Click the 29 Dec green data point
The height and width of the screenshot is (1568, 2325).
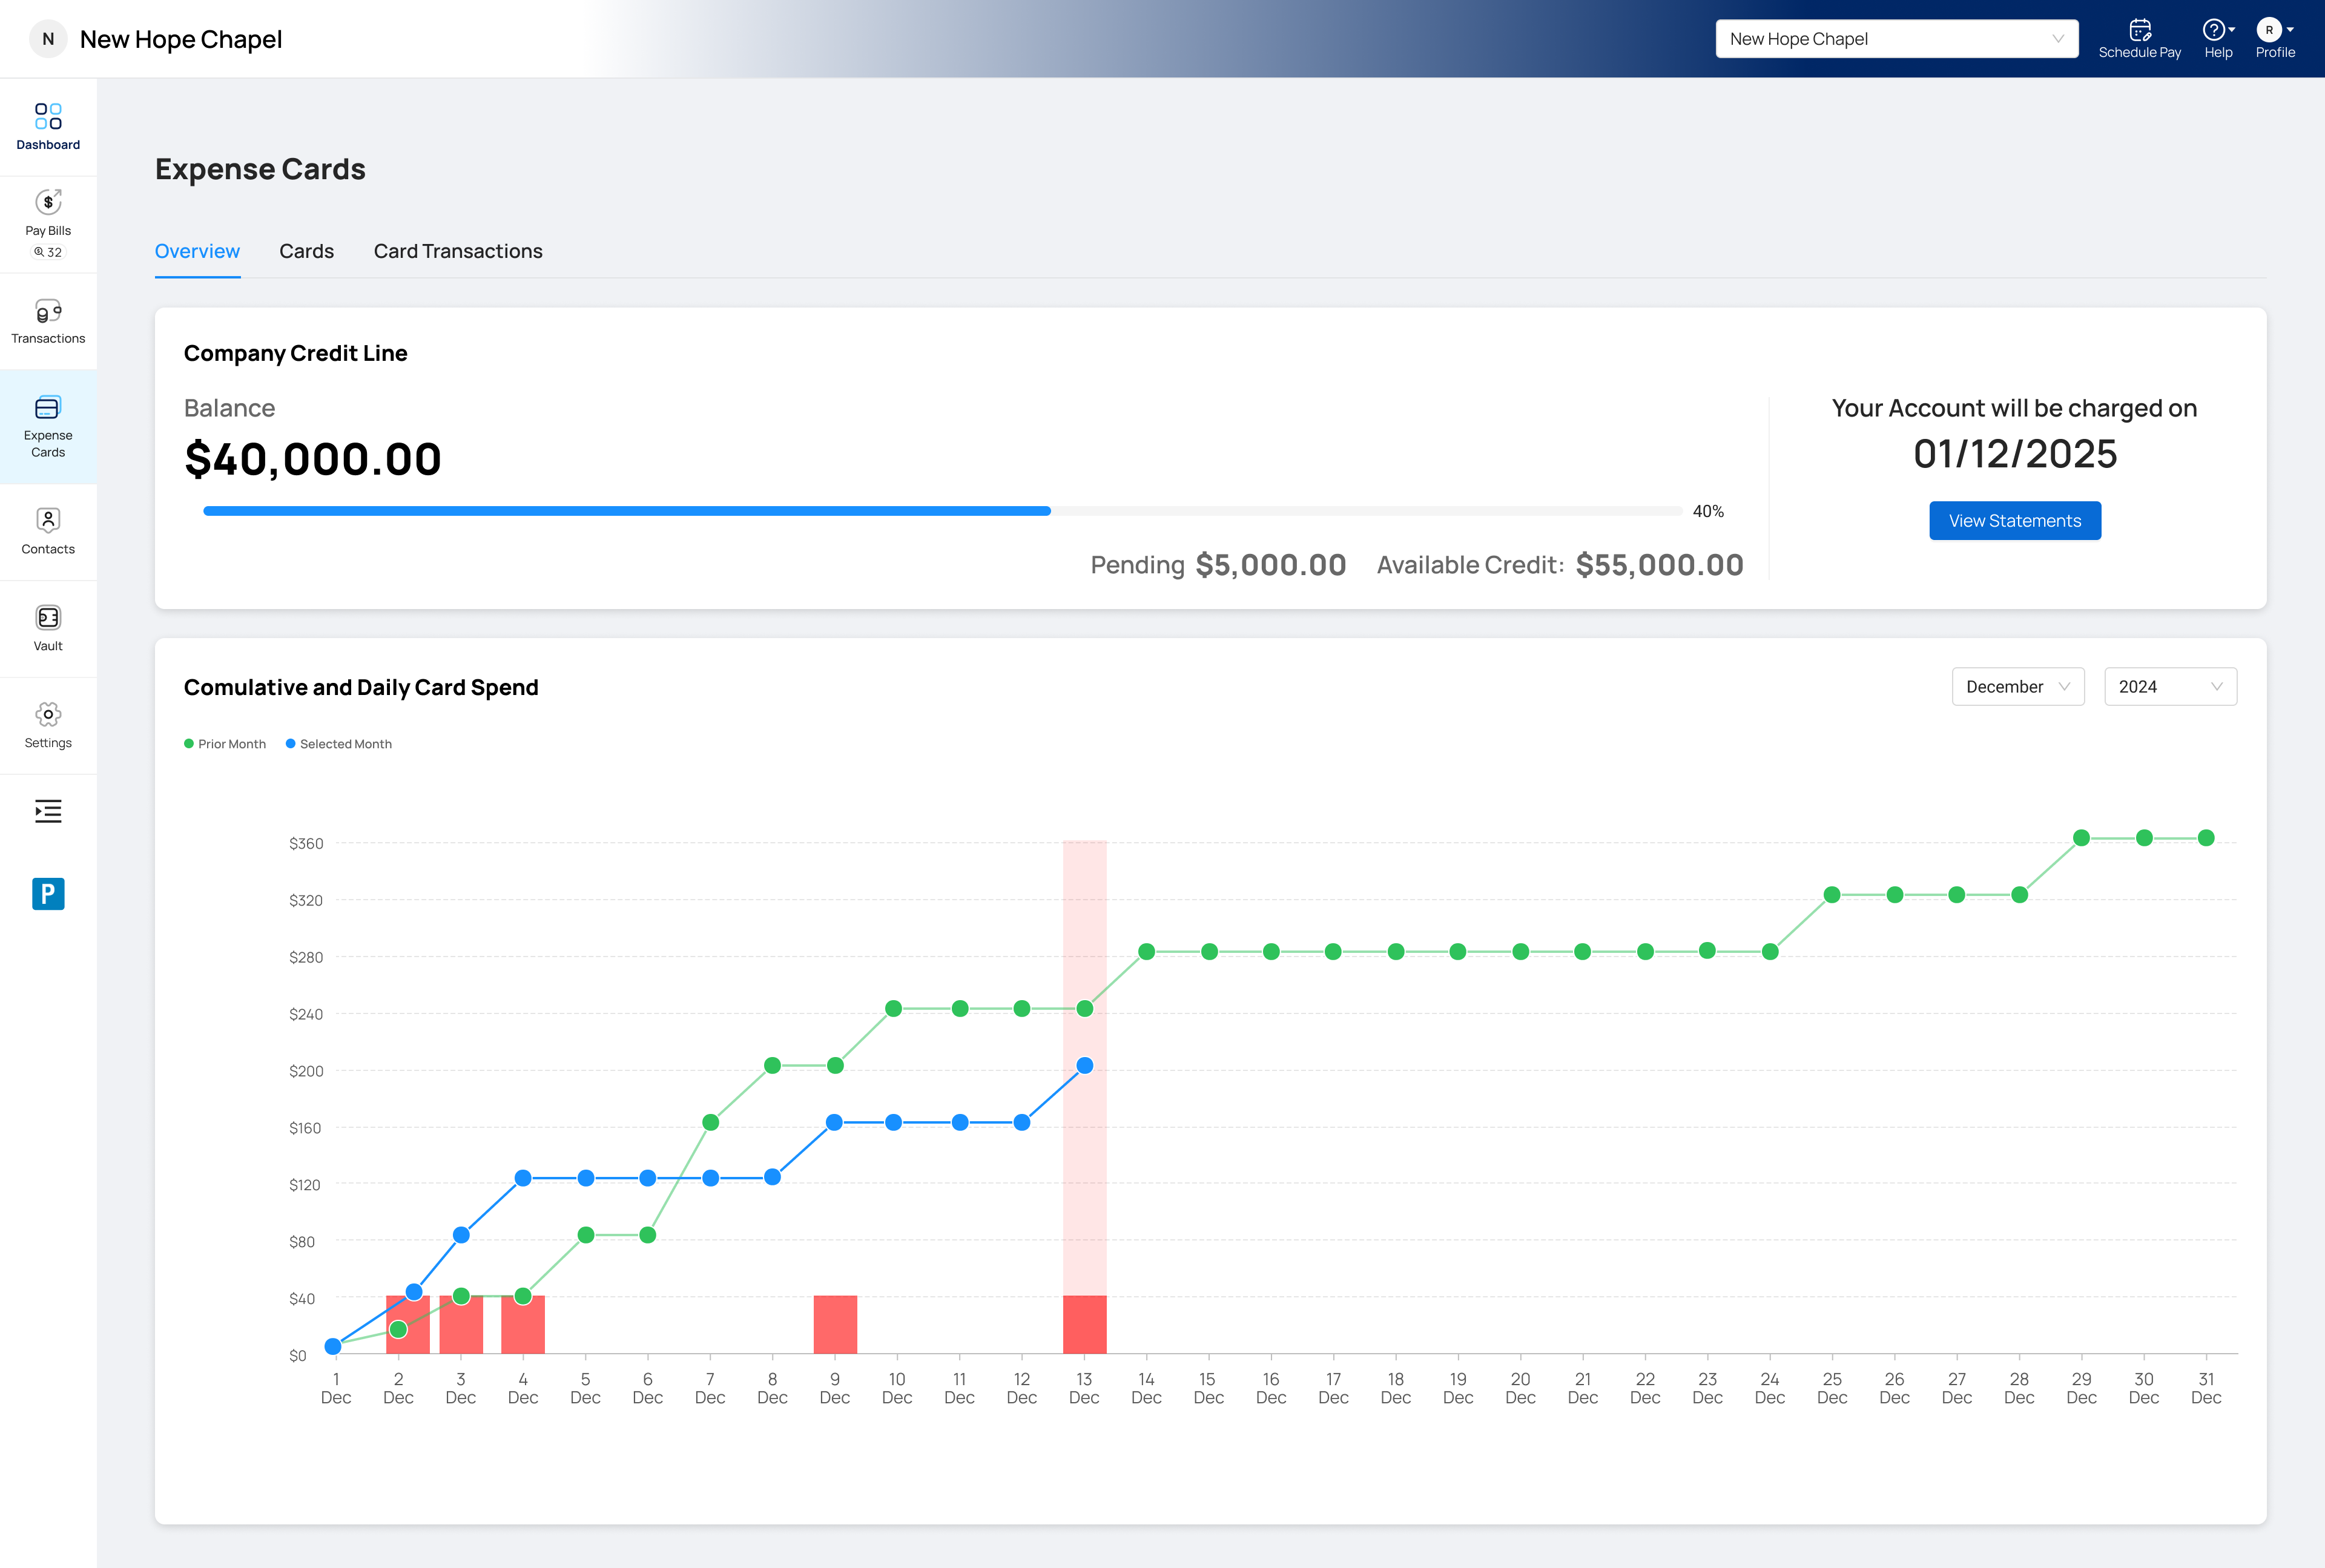coord(2081,838)
